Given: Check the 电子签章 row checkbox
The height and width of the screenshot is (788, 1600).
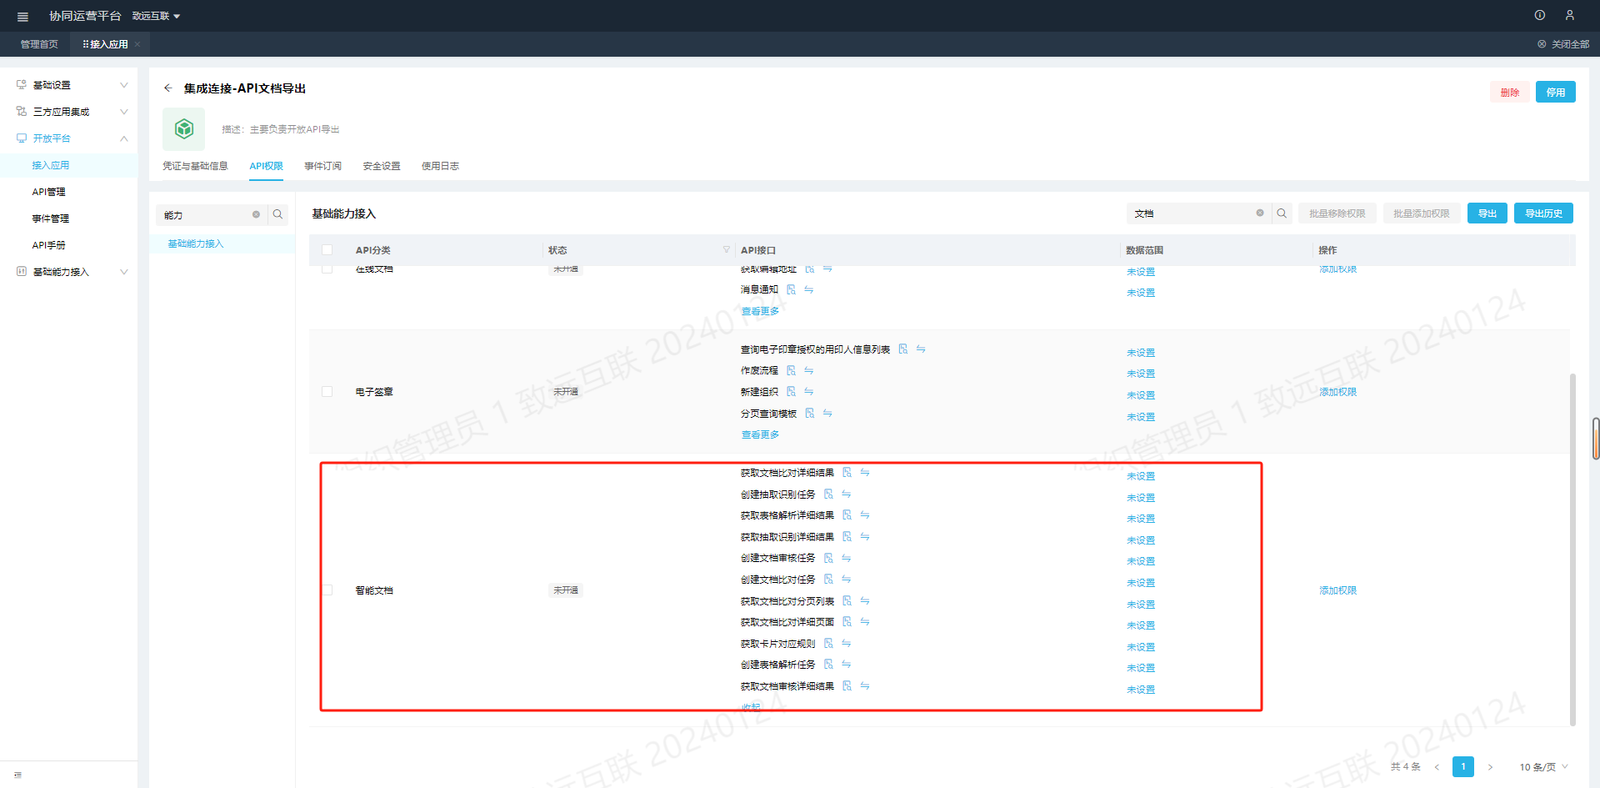Looking at the screenshot, I should (x=327, y=392).
